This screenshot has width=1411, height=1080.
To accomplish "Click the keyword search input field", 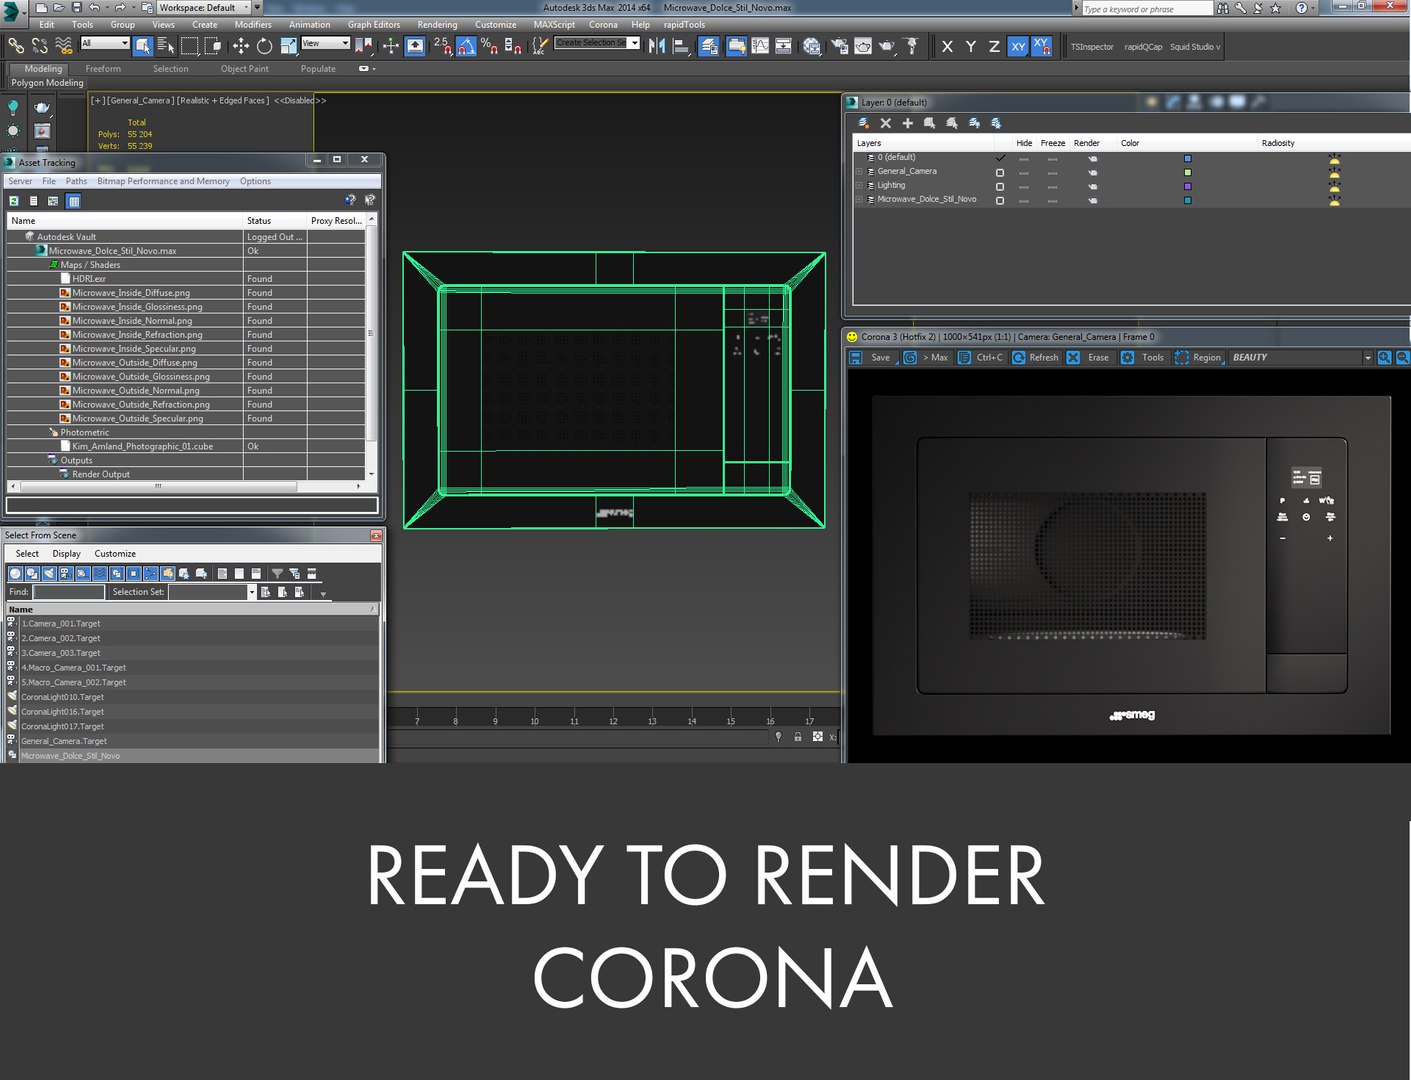I will pyautogui.click(x=1147, y=9).
